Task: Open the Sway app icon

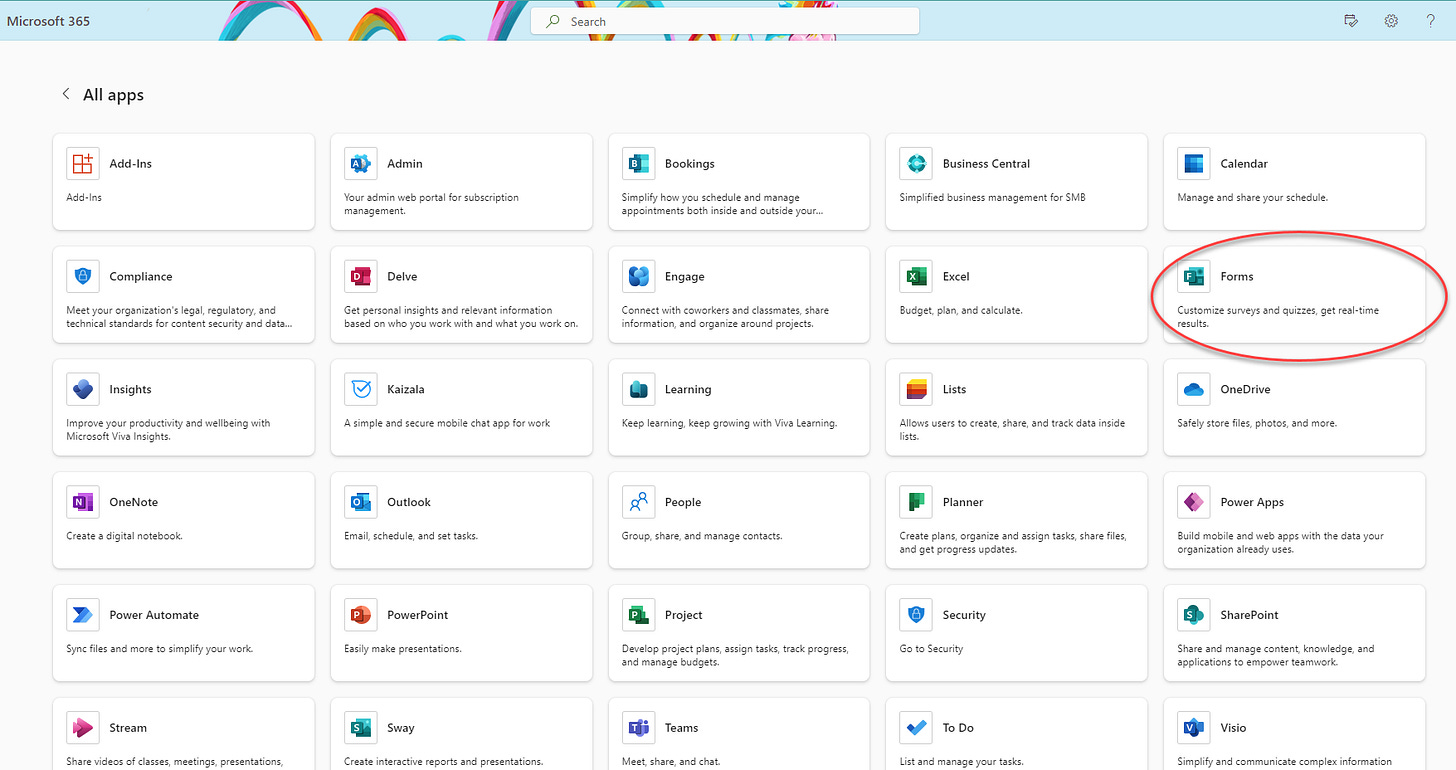Action: 360,728
